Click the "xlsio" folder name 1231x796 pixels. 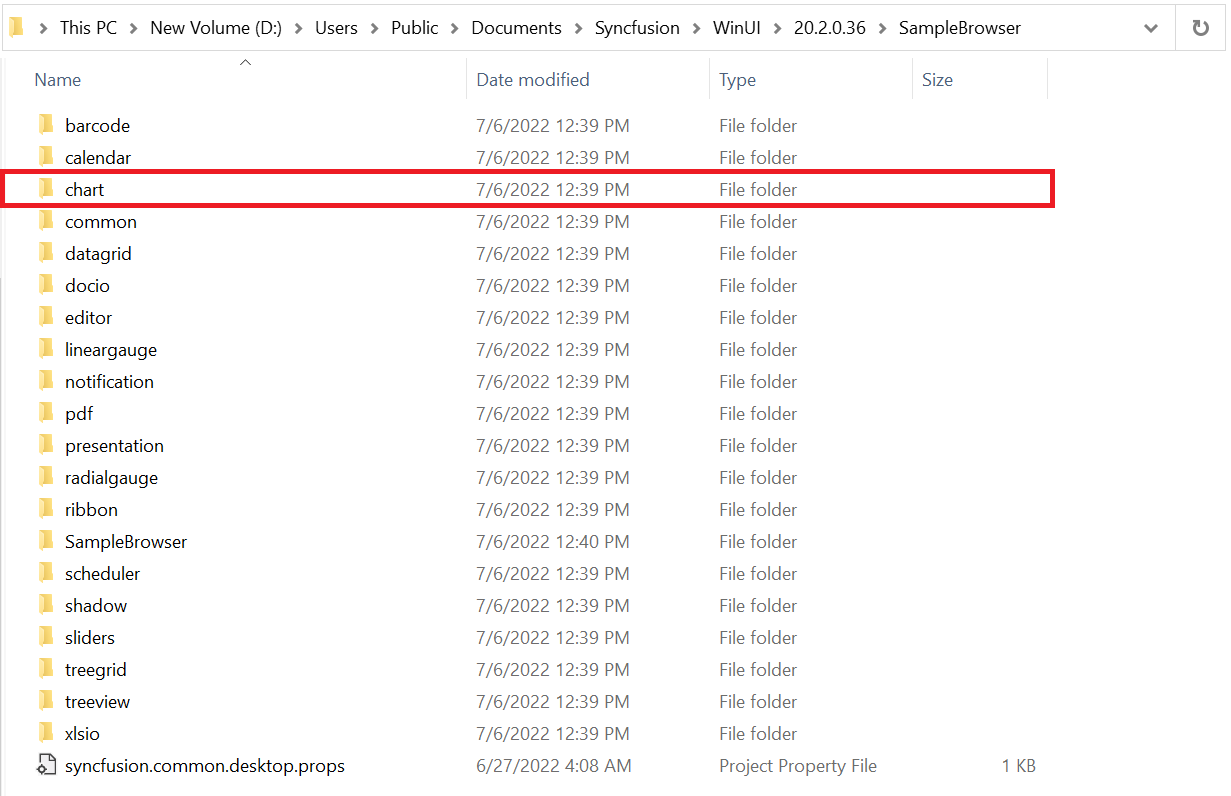[x=82, y=734]
